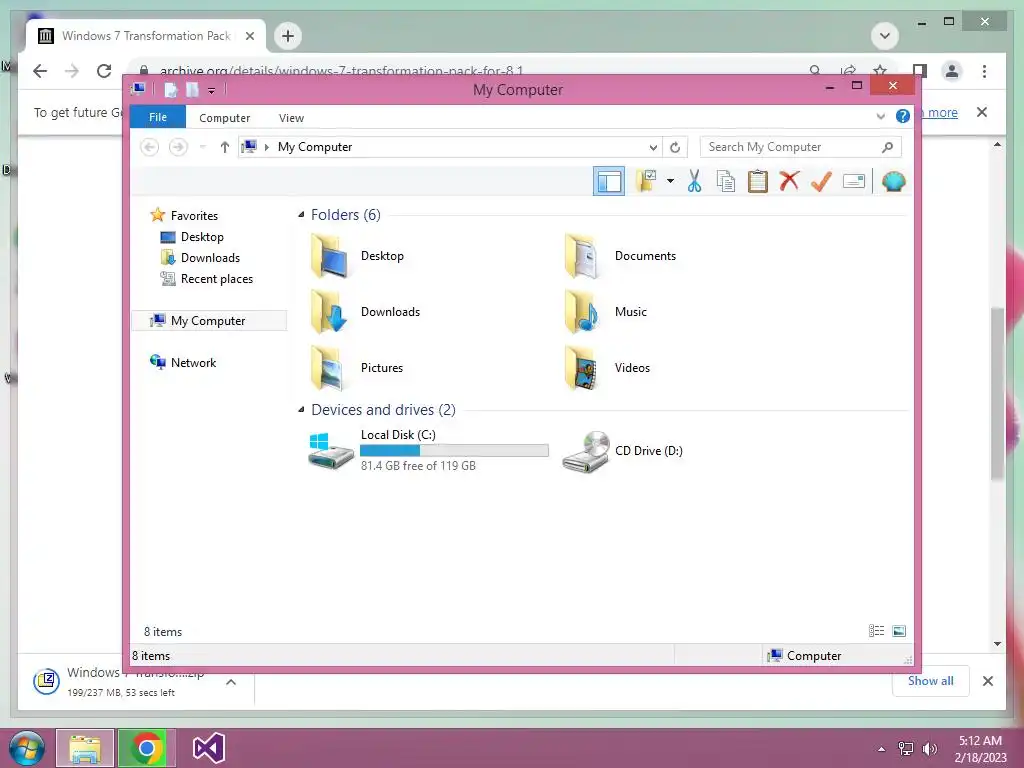Viewport: 1024px width, 768px height.
Task: Select the Desktop folder icon
Action: [329, 256]
